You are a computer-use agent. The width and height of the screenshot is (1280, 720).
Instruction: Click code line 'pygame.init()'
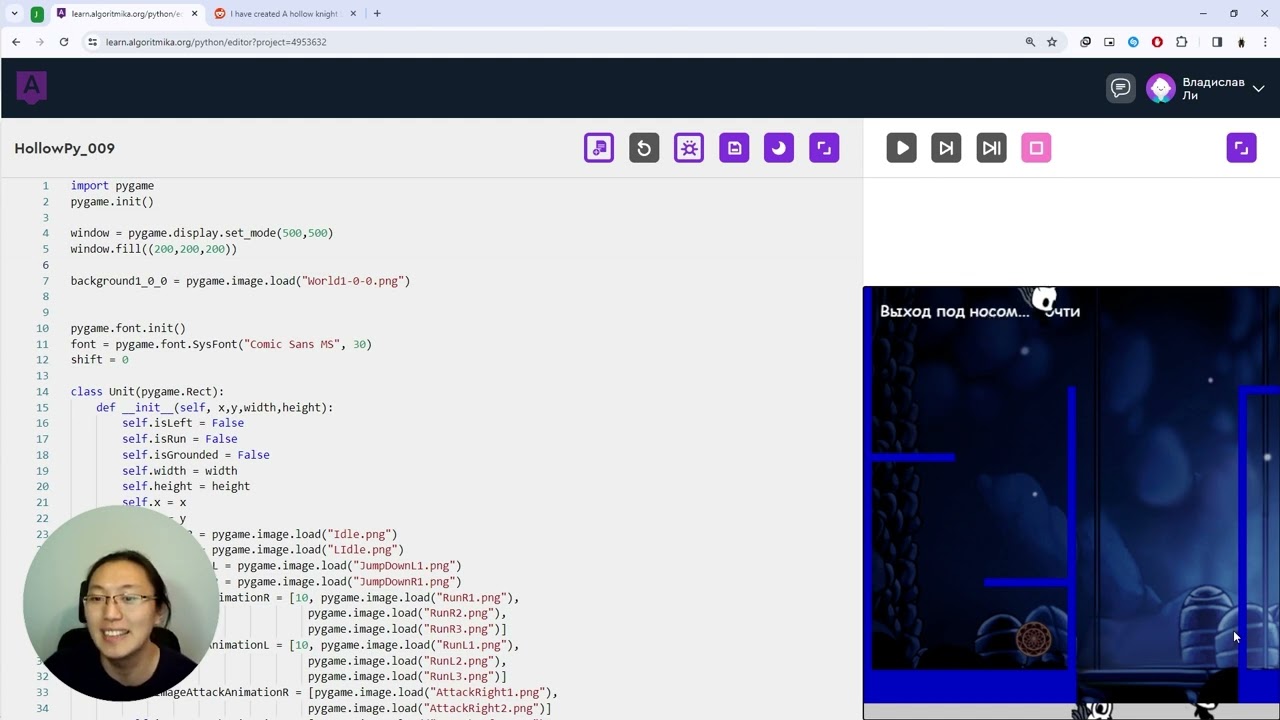(x=112, y=201)
